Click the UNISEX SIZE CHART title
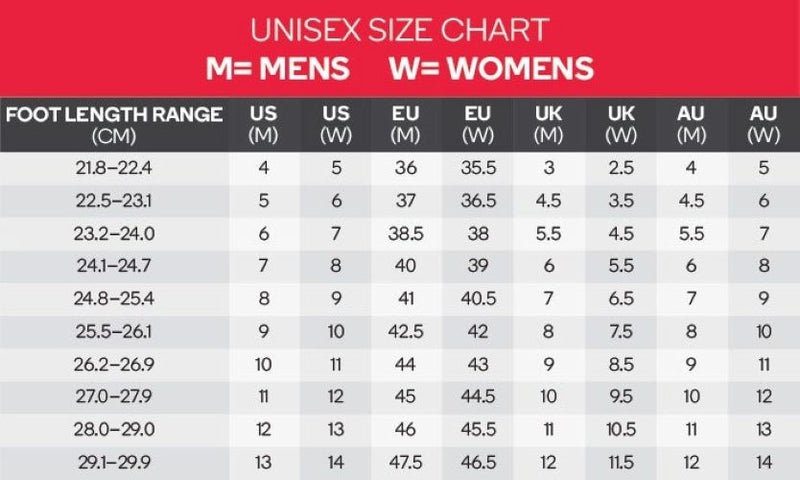 [x=399, y=28]
